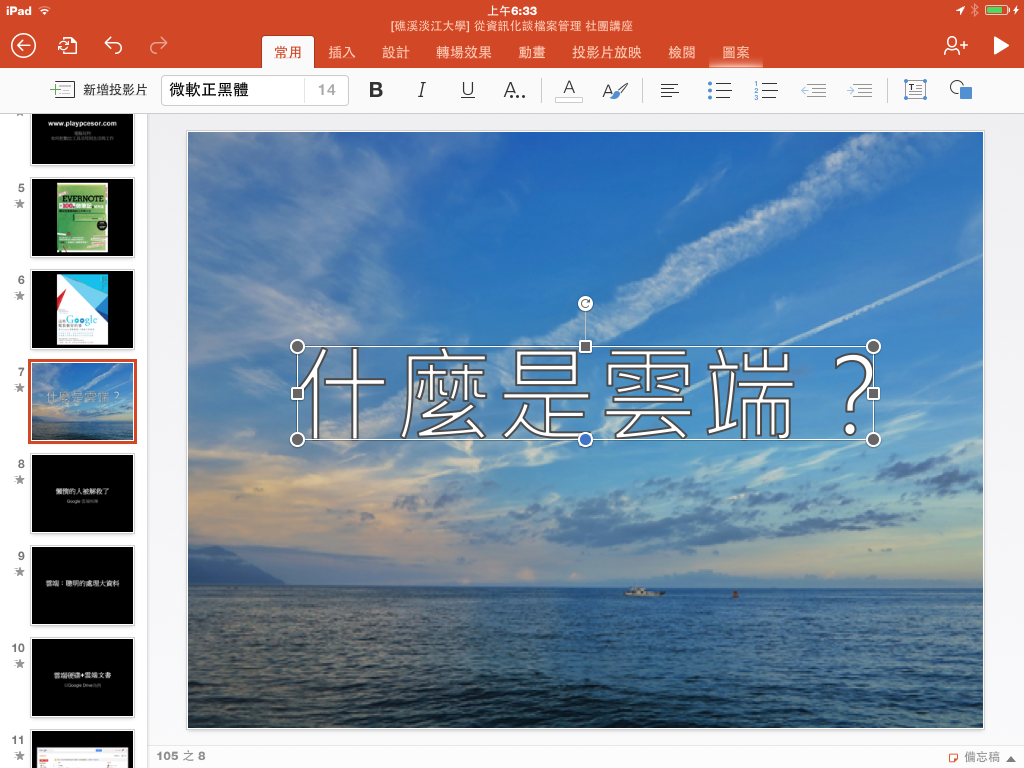
Task: Select slide 10 thumbnail
Action: (82, 678)
